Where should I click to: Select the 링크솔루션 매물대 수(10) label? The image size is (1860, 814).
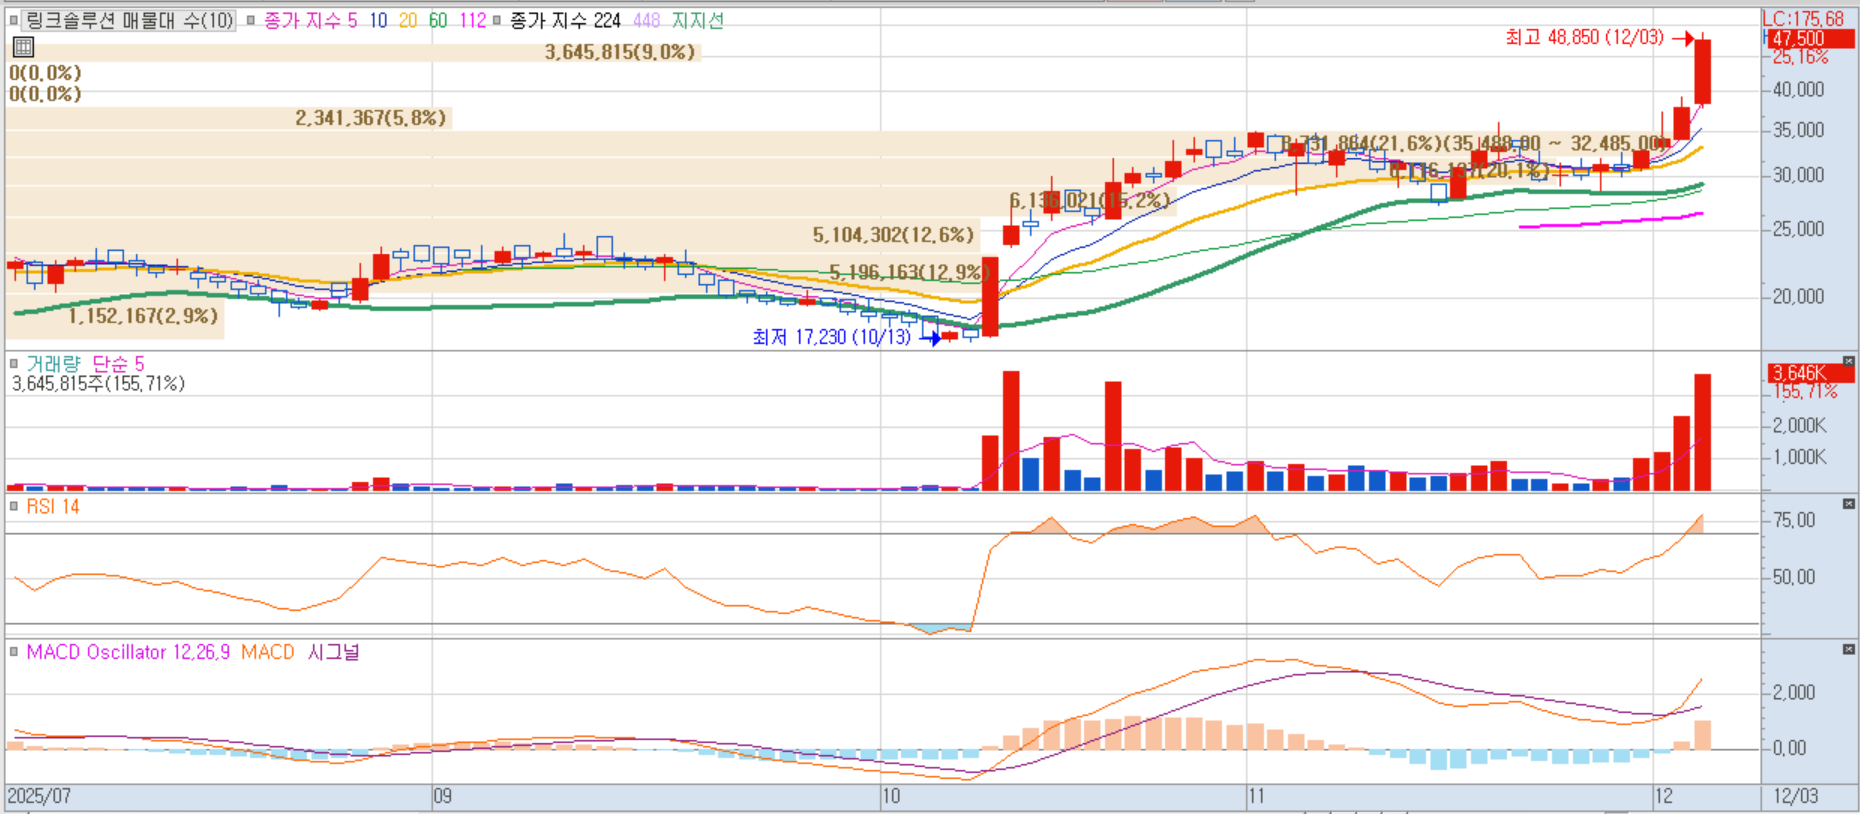[128, 20]
